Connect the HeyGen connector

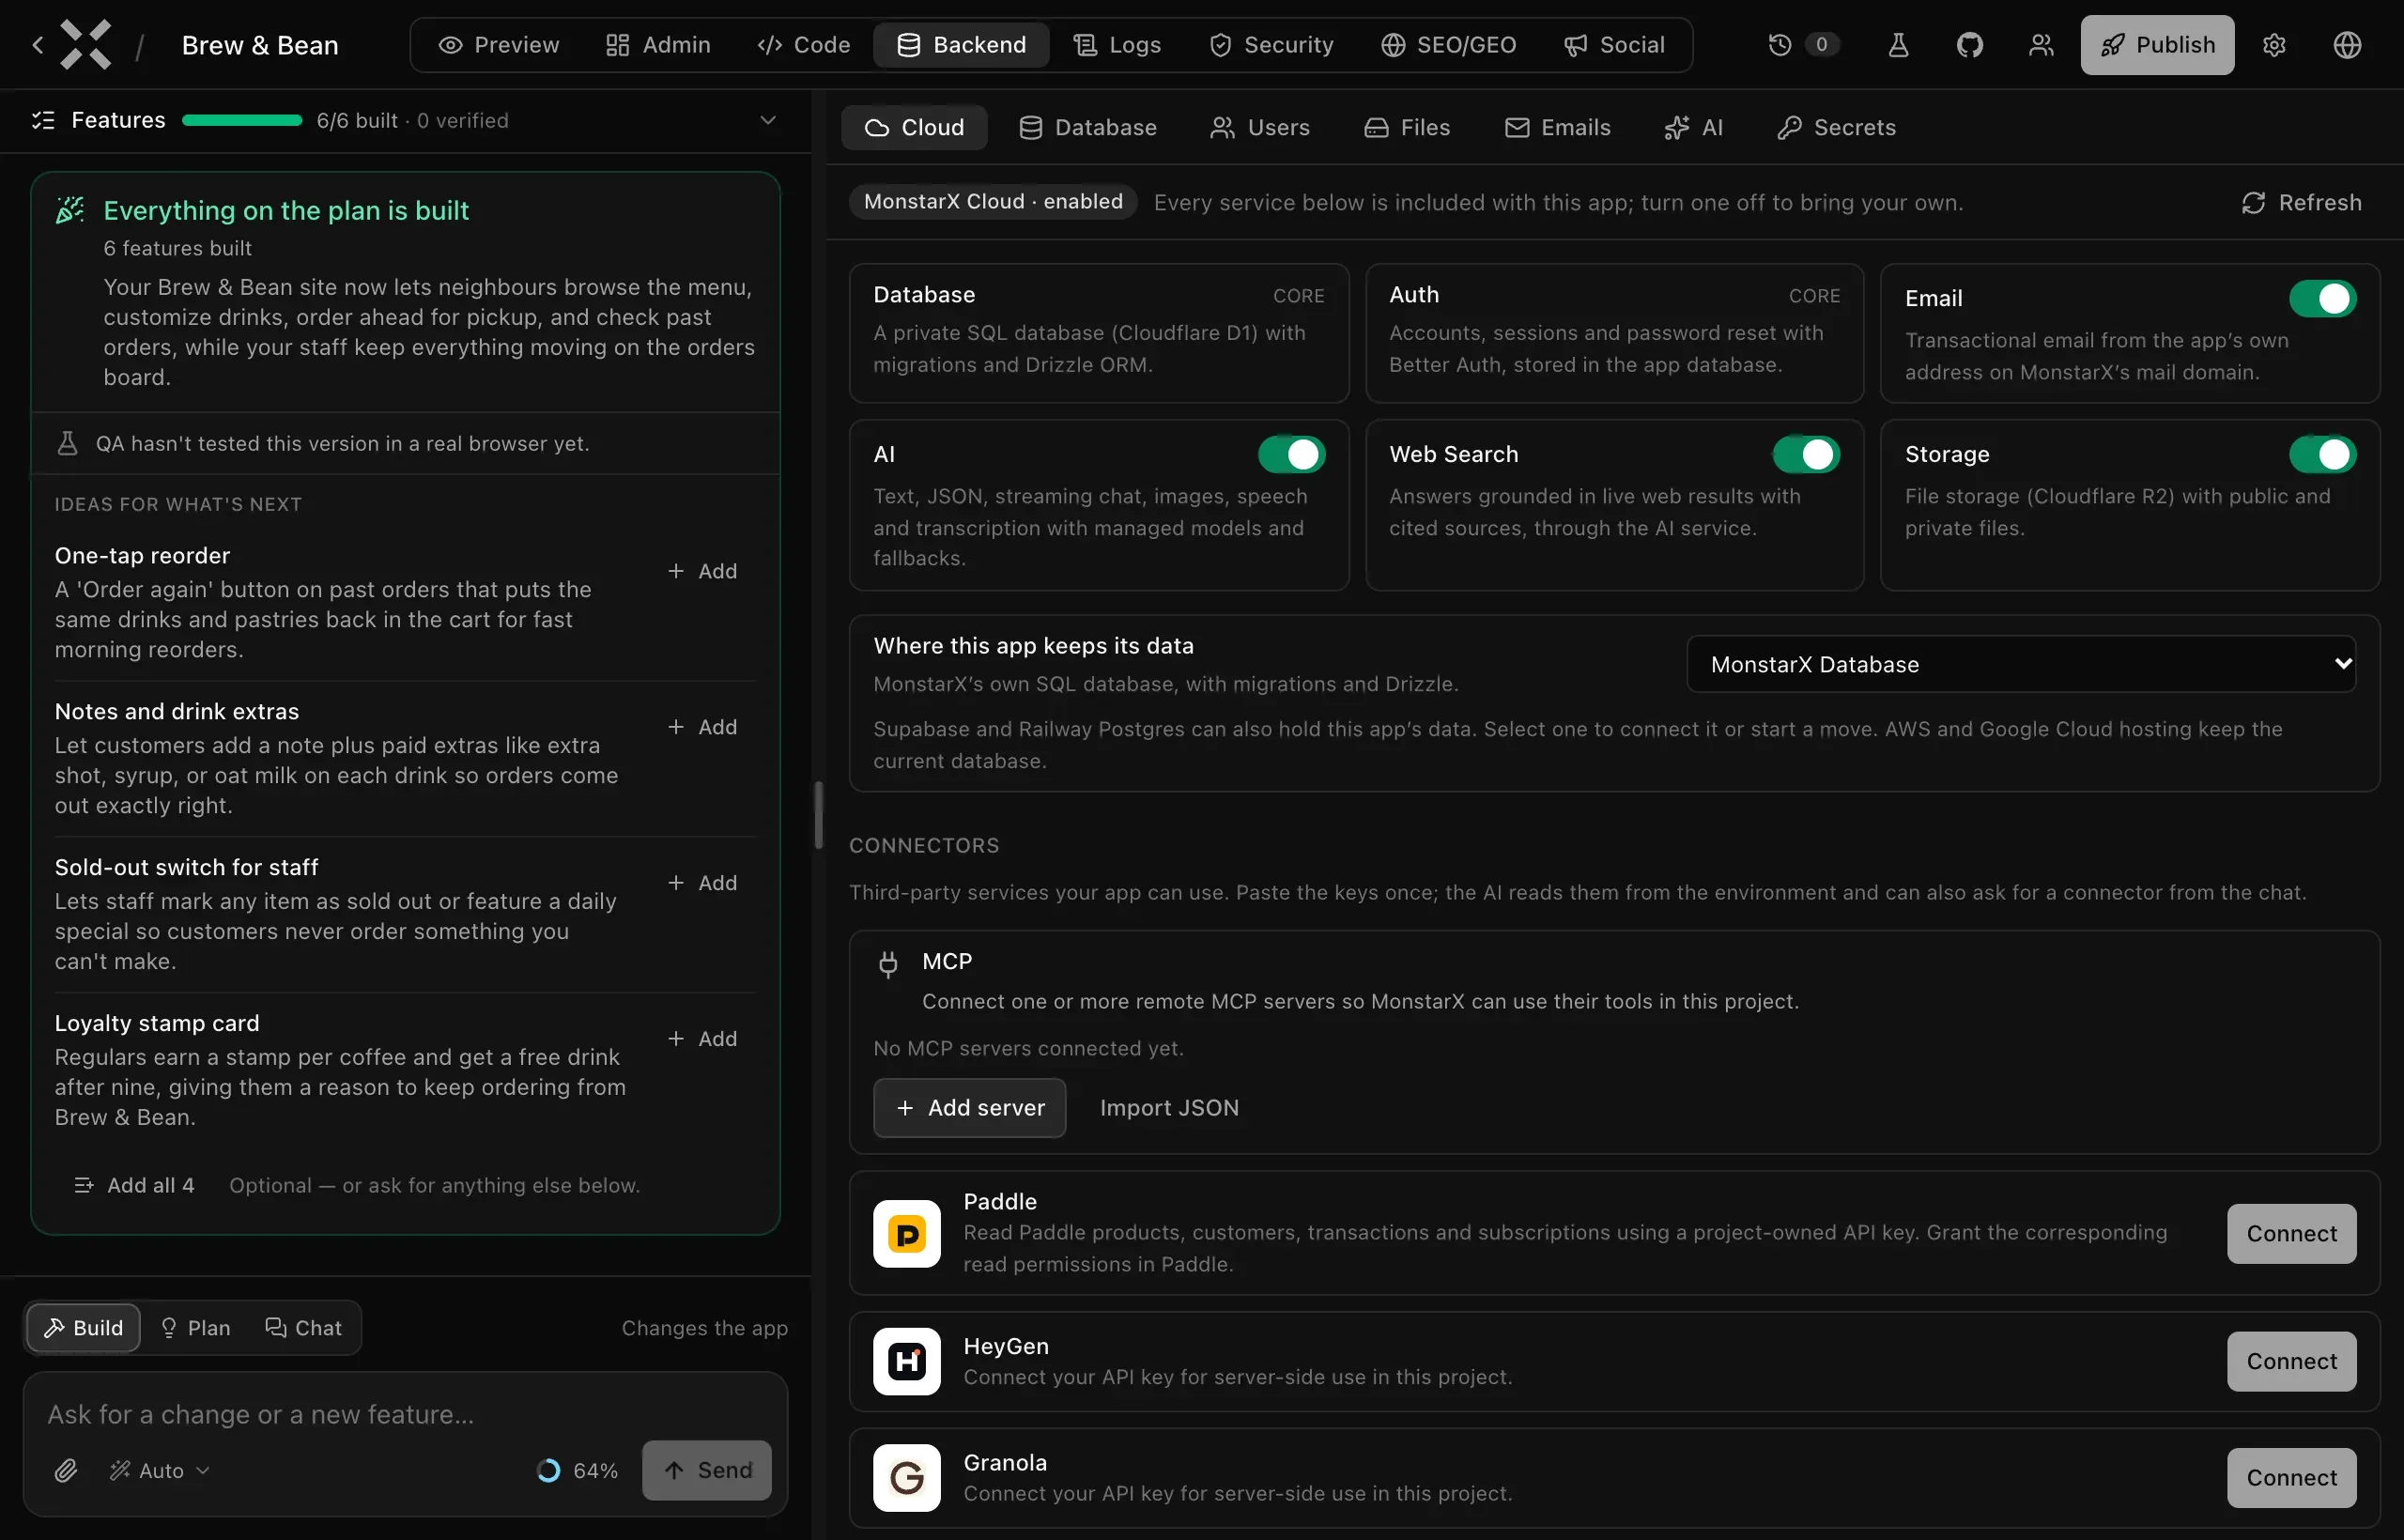pyautogui.click(x=2291, y=1361)
